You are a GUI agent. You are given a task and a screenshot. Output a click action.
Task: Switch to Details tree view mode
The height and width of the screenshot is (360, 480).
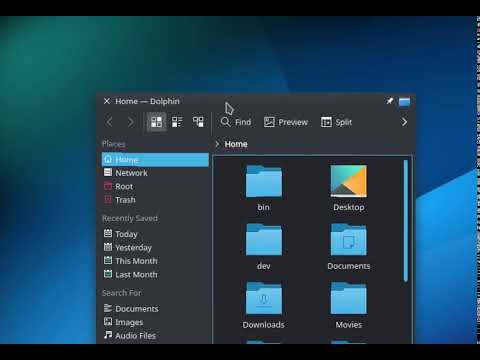pyautogui.click(x=198, y=122)
